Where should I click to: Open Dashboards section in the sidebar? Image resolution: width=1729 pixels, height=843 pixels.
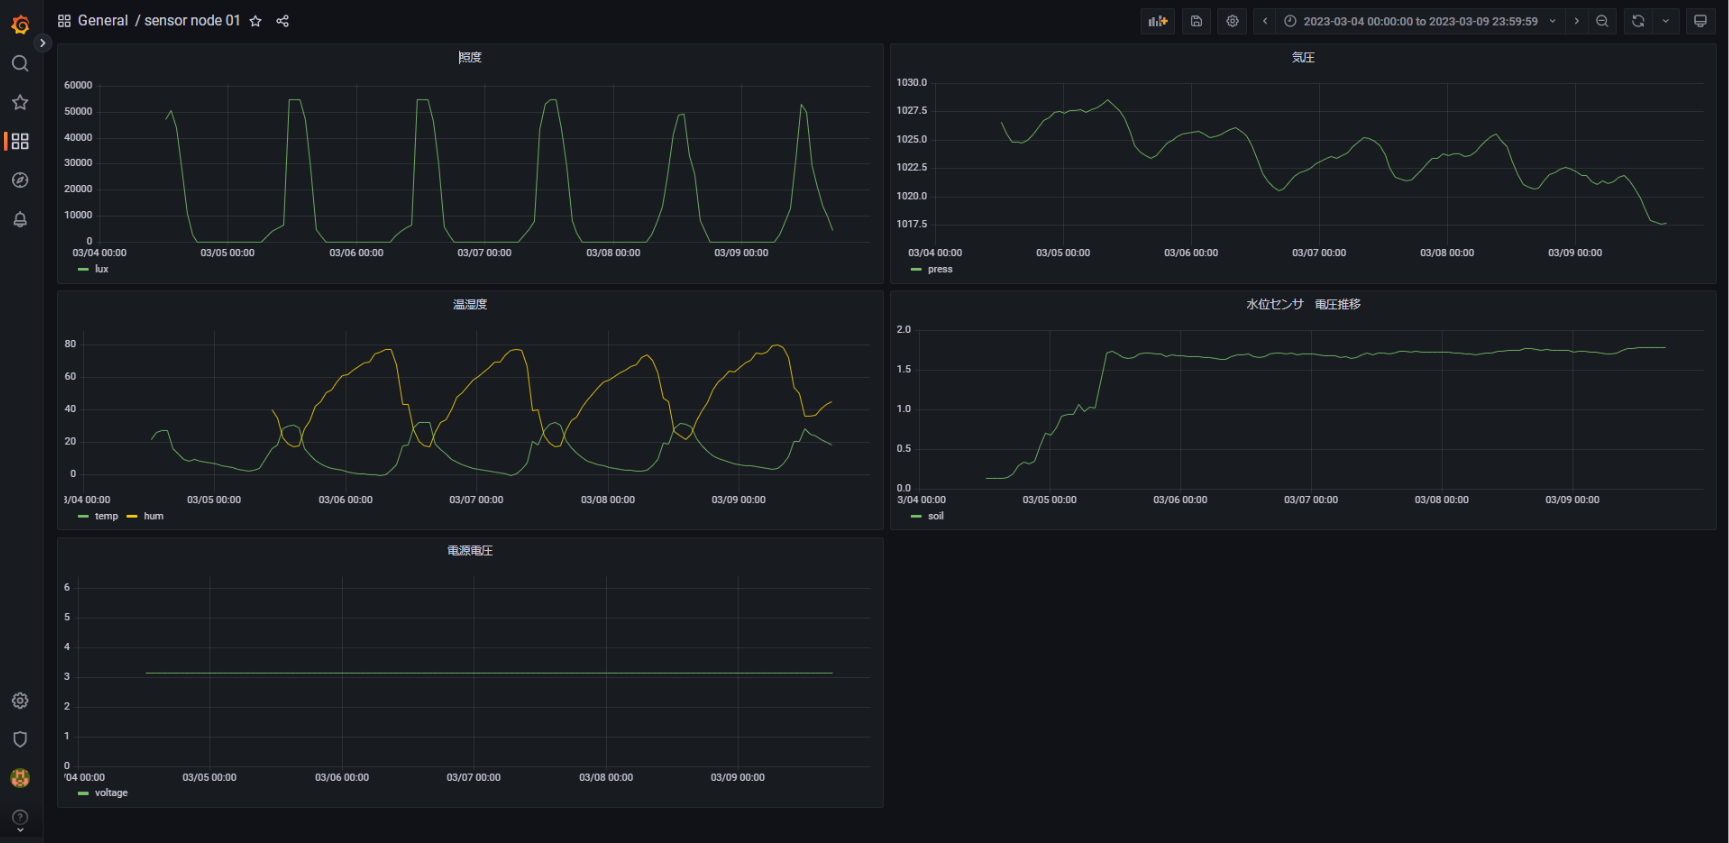(20, 141)
